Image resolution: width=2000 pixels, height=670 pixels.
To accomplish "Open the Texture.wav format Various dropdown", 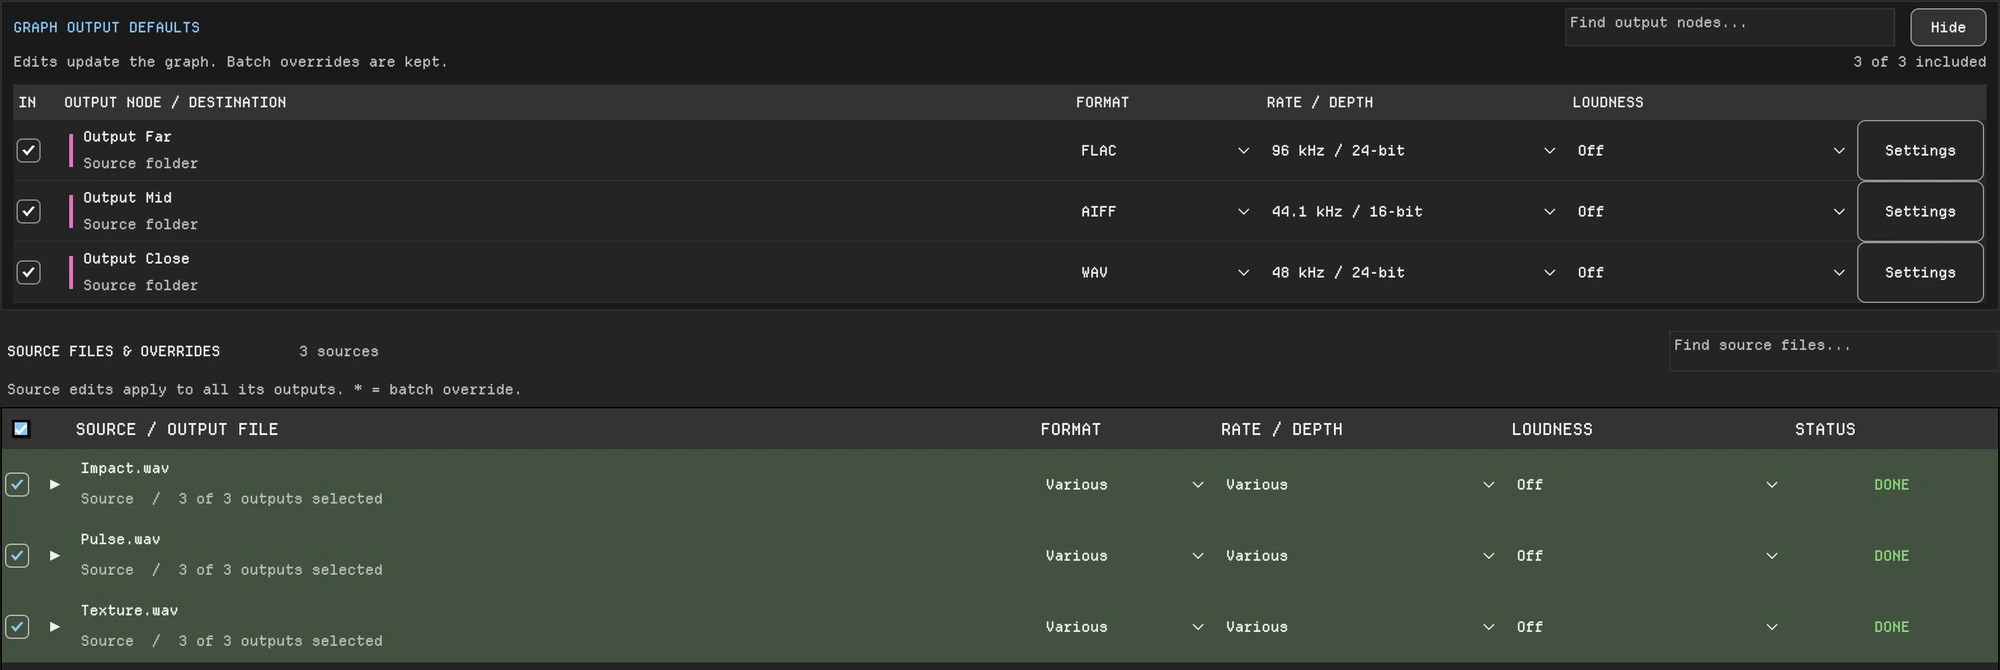I will coord(1124,627).
